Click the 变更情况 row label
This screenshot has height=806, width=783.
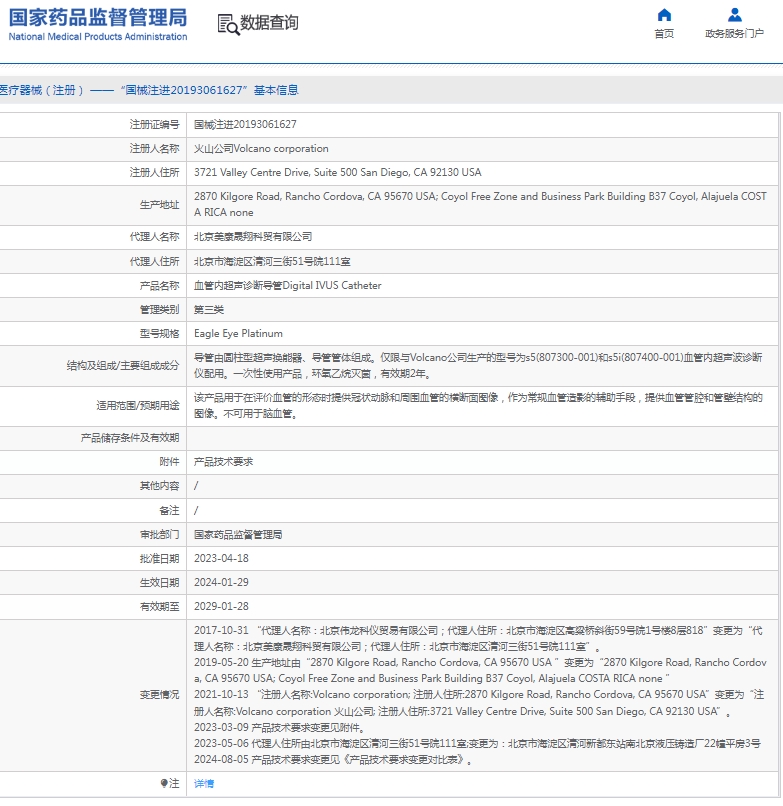click(x=159, y=695)
